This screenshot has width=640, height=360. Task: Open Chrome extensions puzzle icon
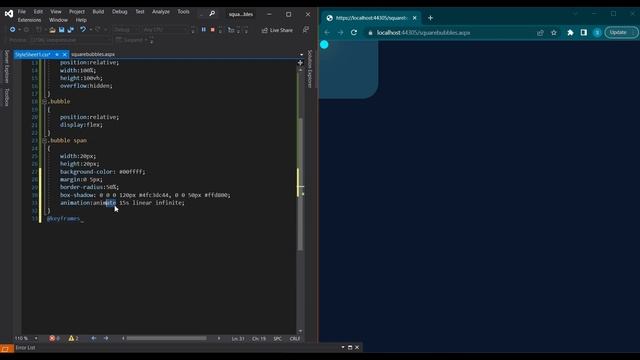[570, 33]
